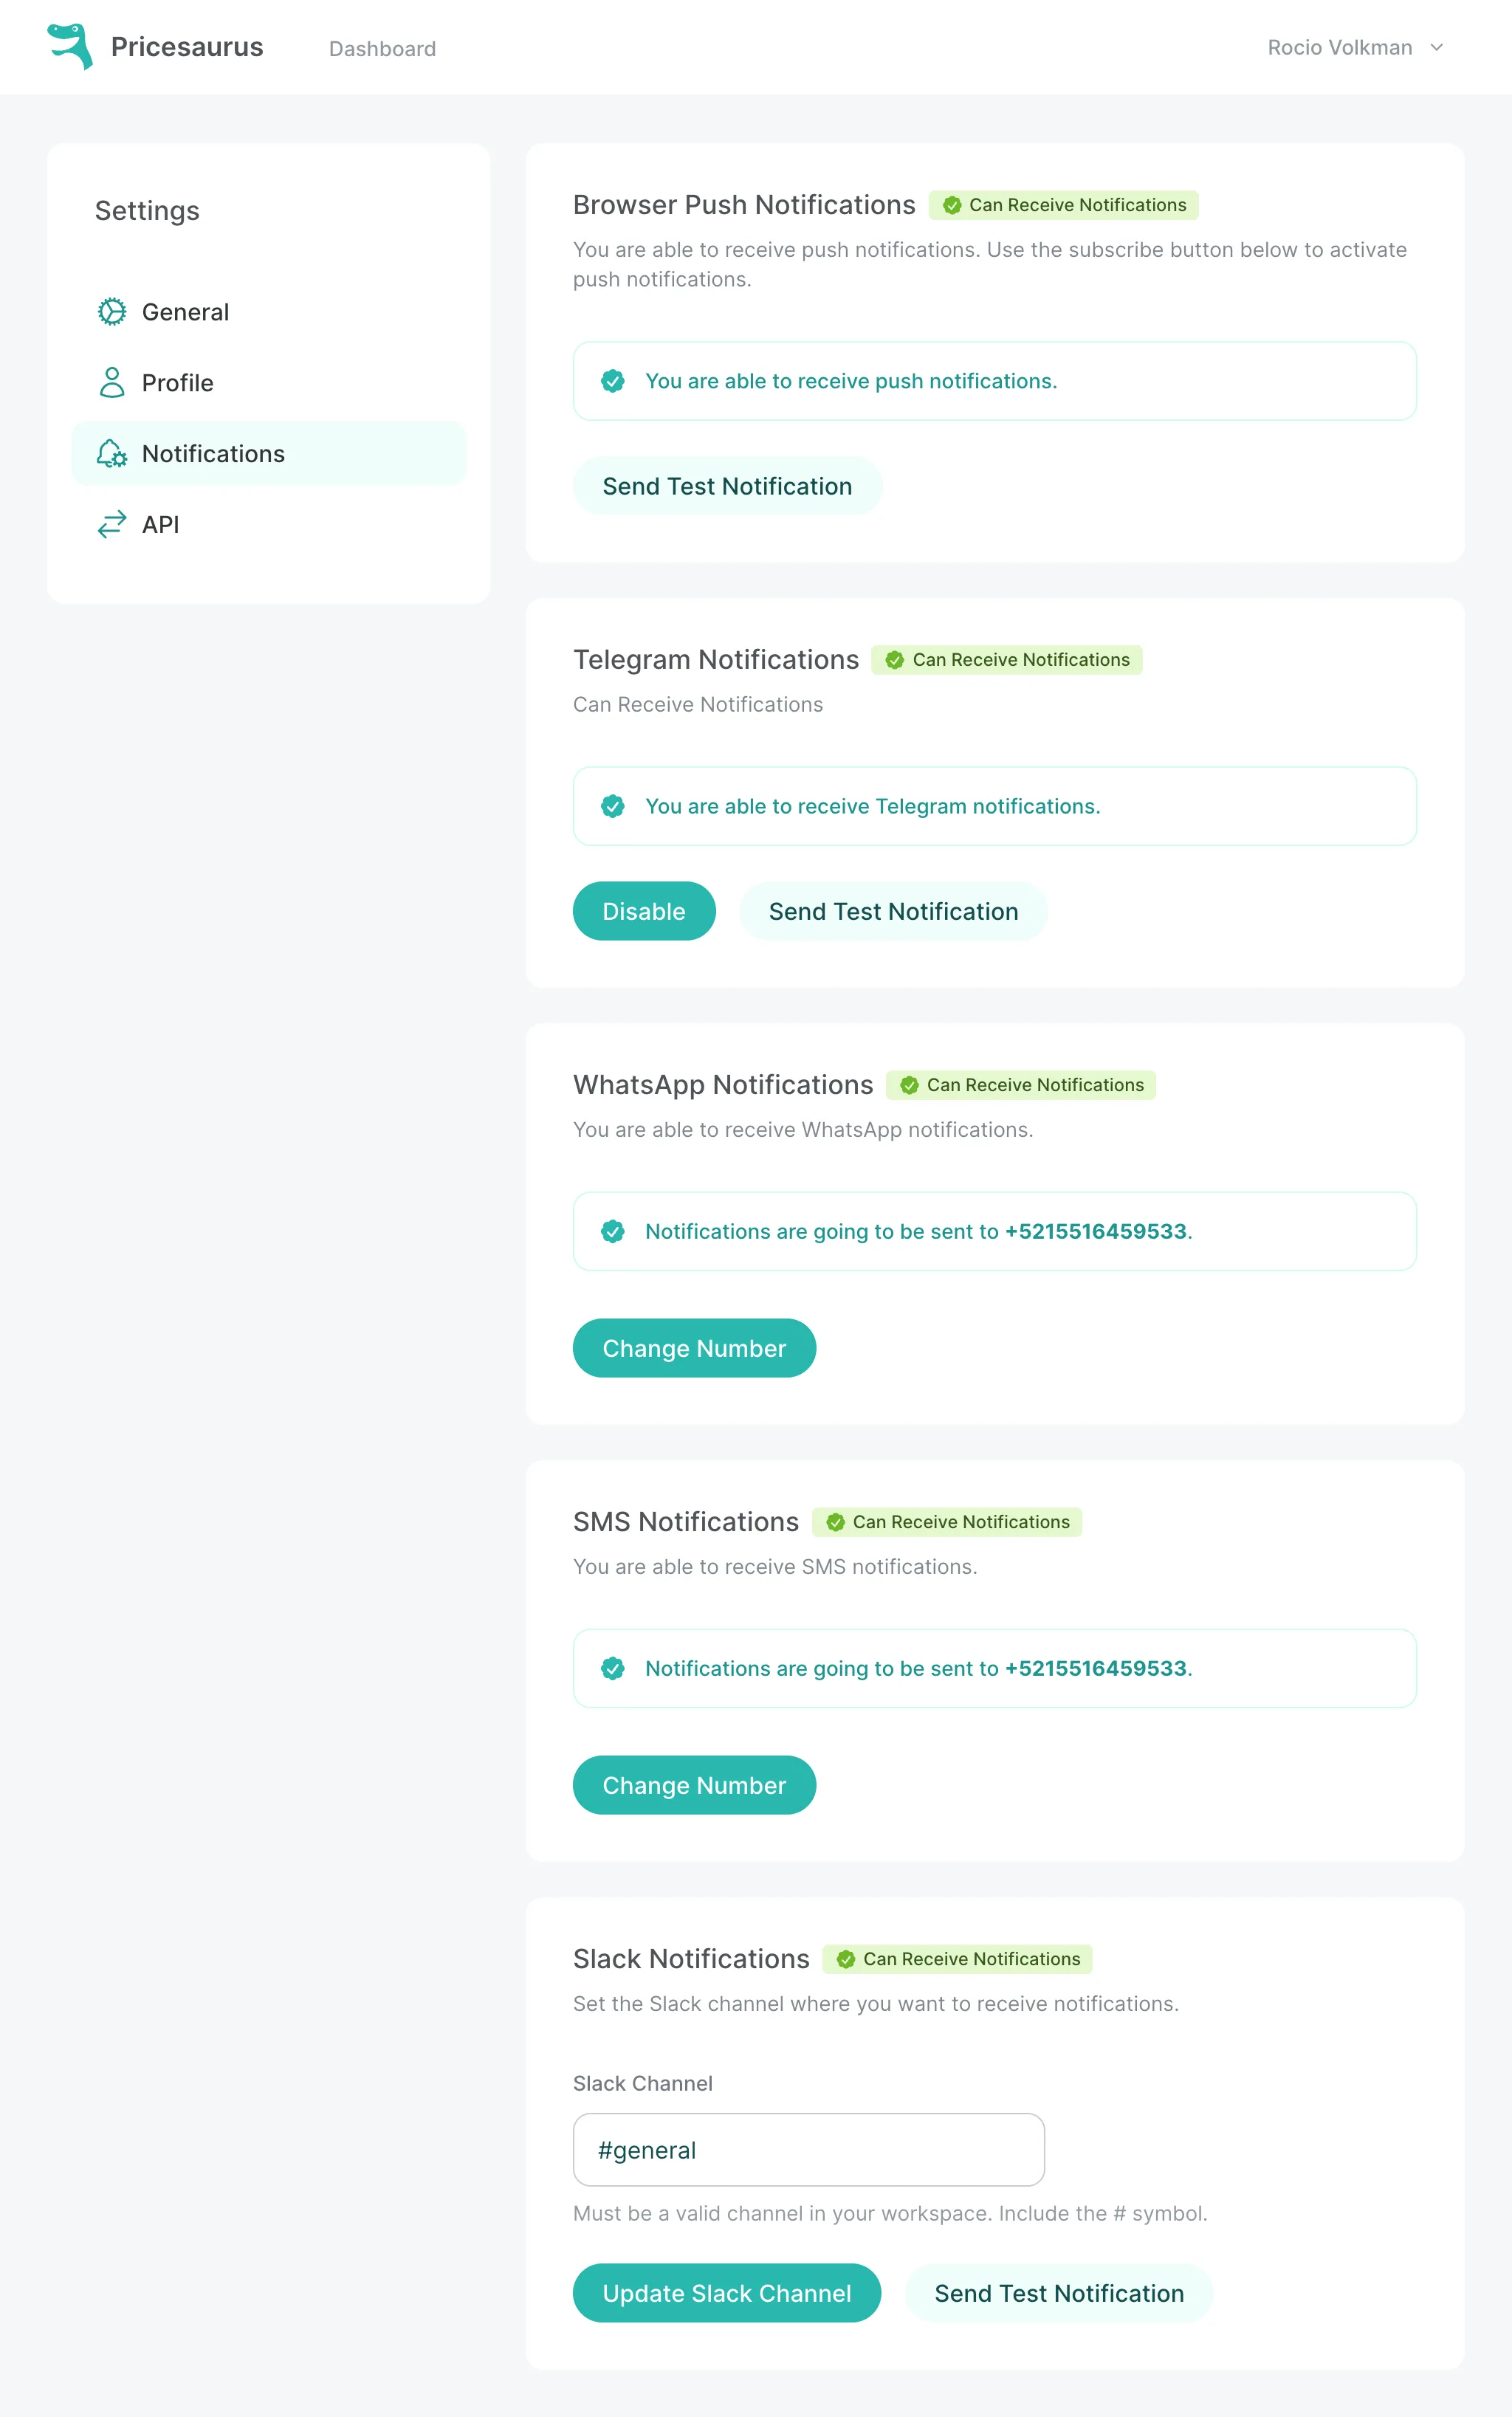The image size is (1512, 2417).
Task: Focus the Slack Channel input field
Action: pyautogui.click(x=808, y=2150)
